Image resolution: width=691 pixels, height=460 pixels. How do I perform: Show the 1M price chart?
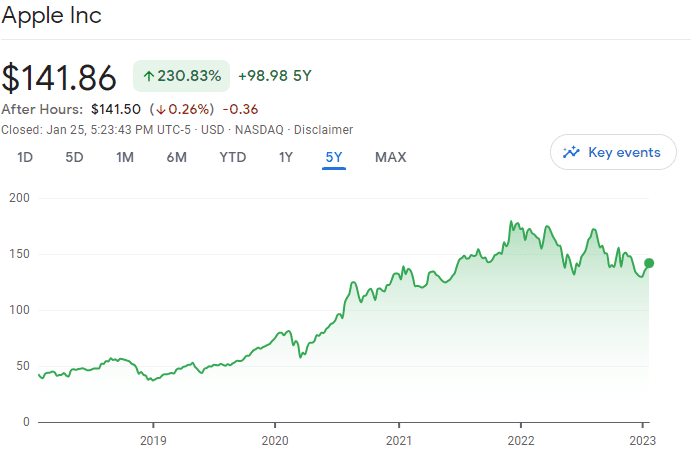(x=125, y=156)
